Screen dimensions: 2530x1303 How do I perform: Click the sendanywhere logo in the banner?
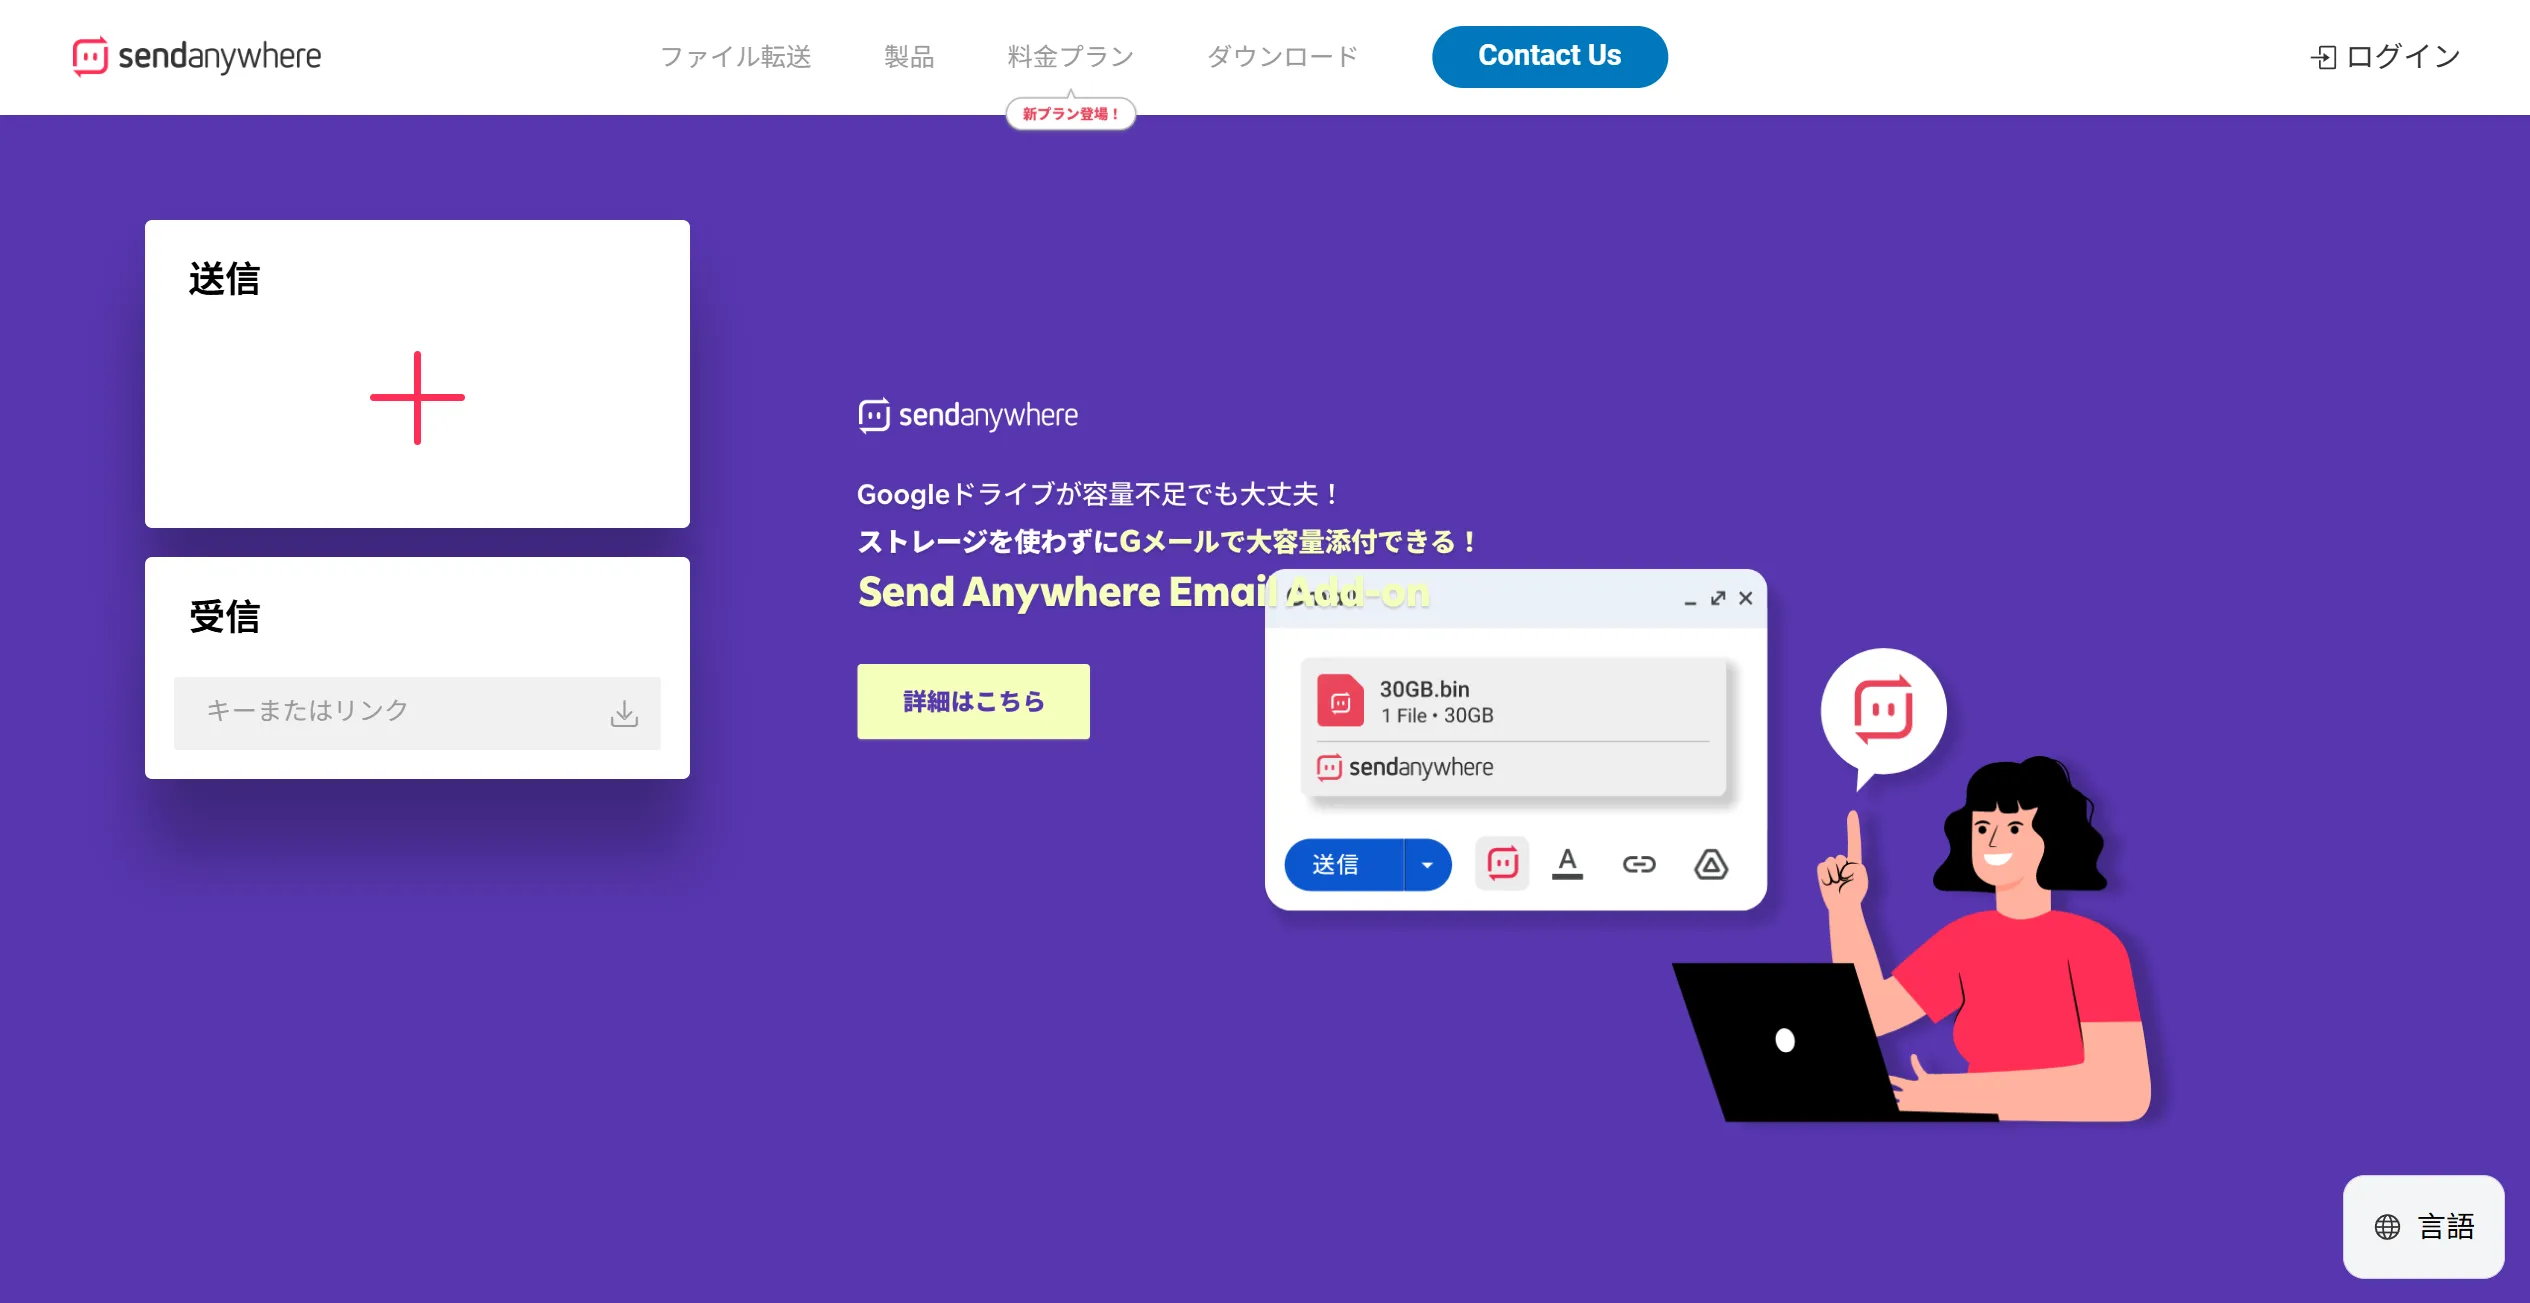coord(968,415)
